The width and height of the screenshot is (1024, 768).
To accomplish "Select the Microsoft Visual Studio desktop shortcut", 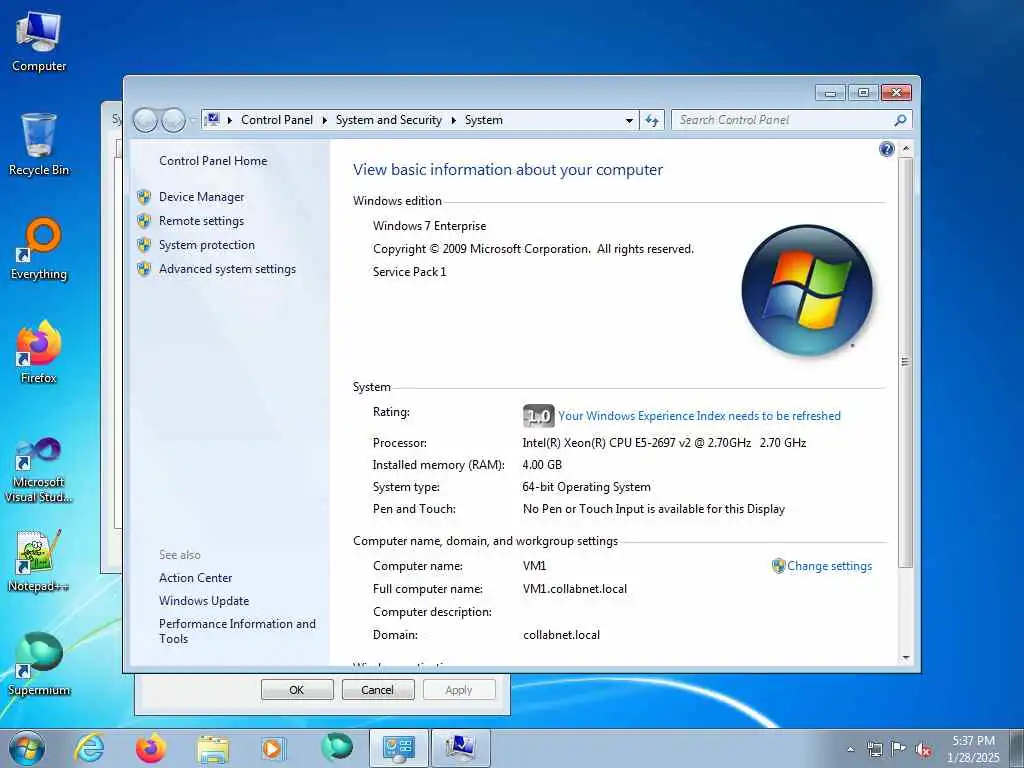I will point(39,470).
